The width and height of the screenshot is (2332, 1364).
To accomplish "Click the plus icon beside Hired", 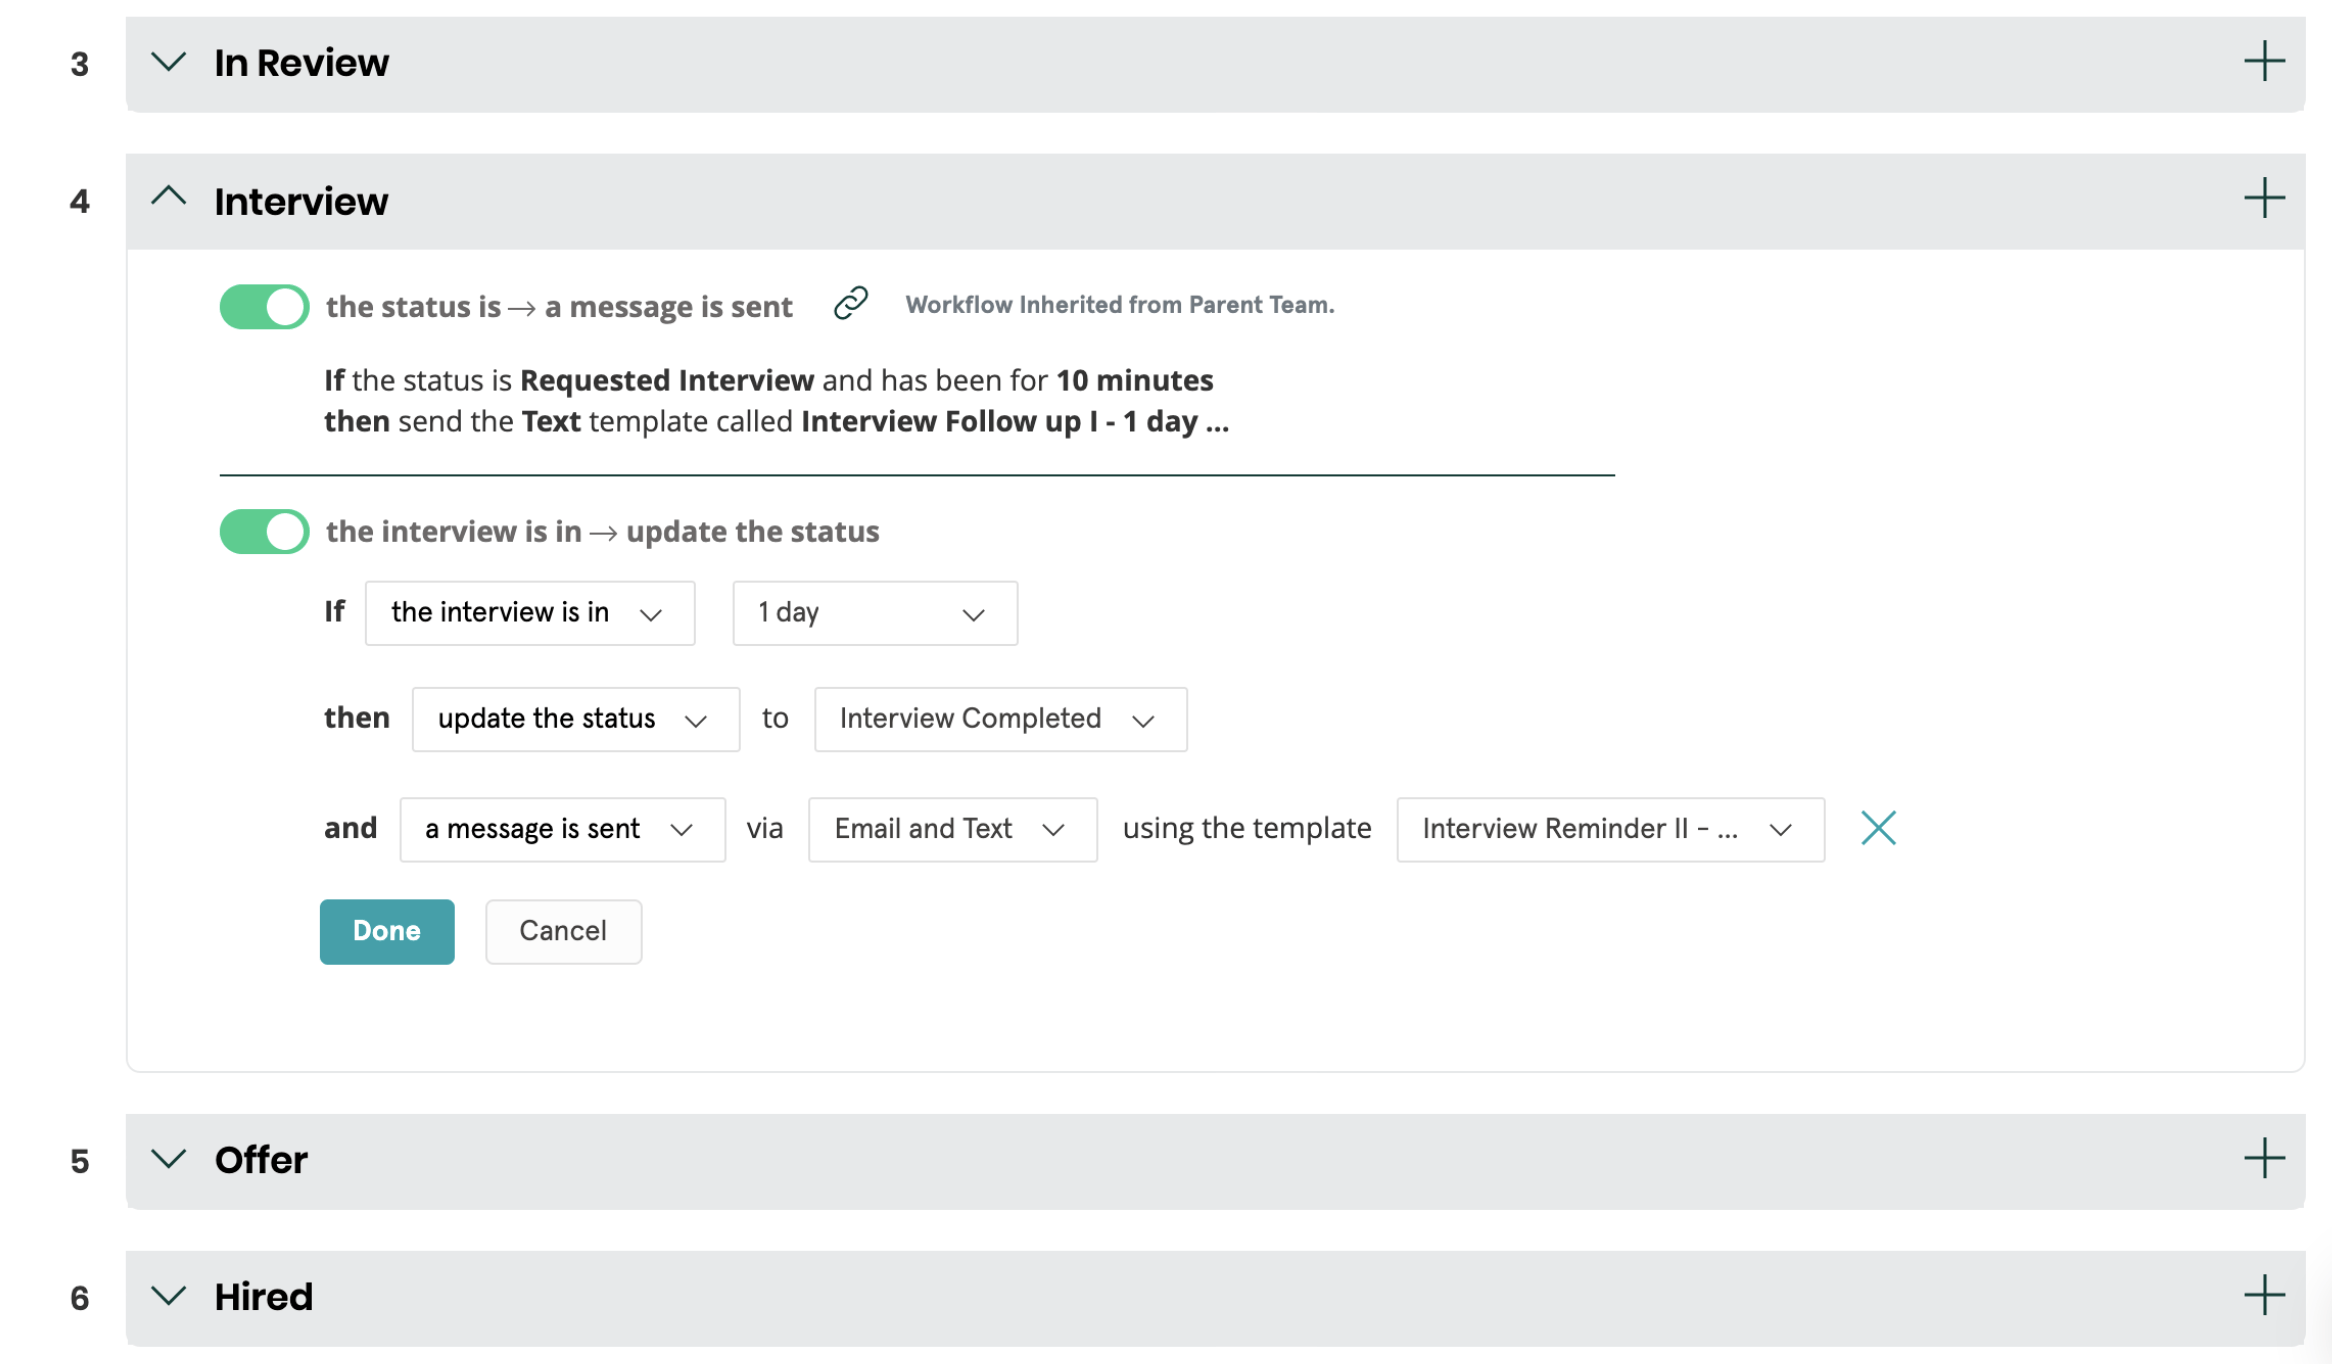I will pos(2264,1296).
